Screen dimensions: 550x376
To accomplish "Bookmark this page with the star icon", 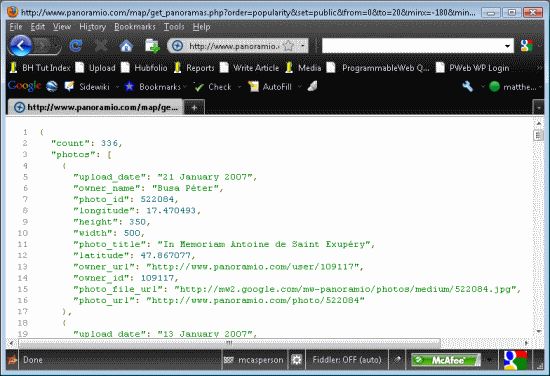I will click(288, 46).
